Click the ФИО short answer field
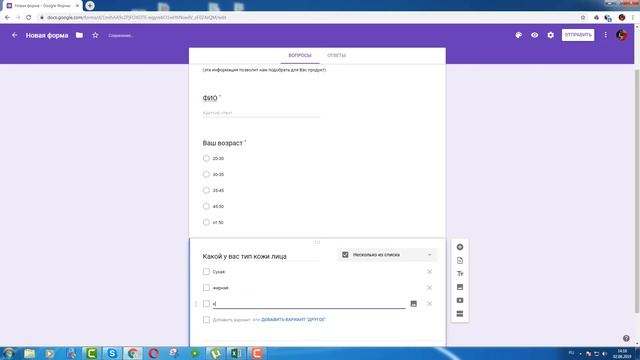This screenshot has width=640, height=360. 261,113
